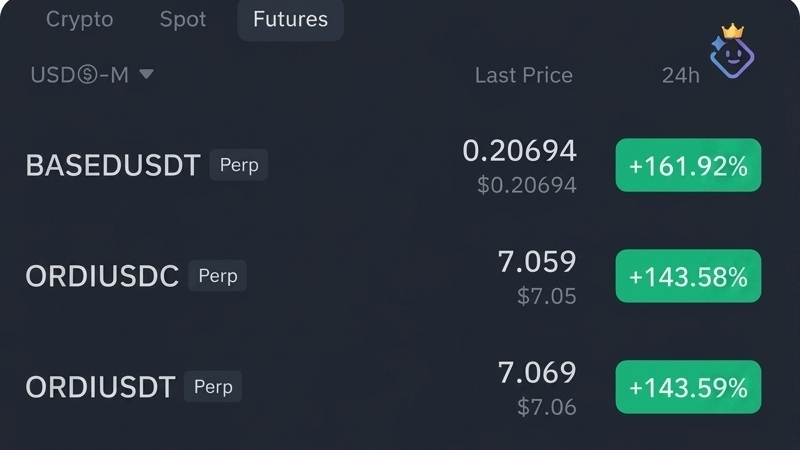800x450 pixels.
Task: Switch to the Crypto tab
Action: 80,20
